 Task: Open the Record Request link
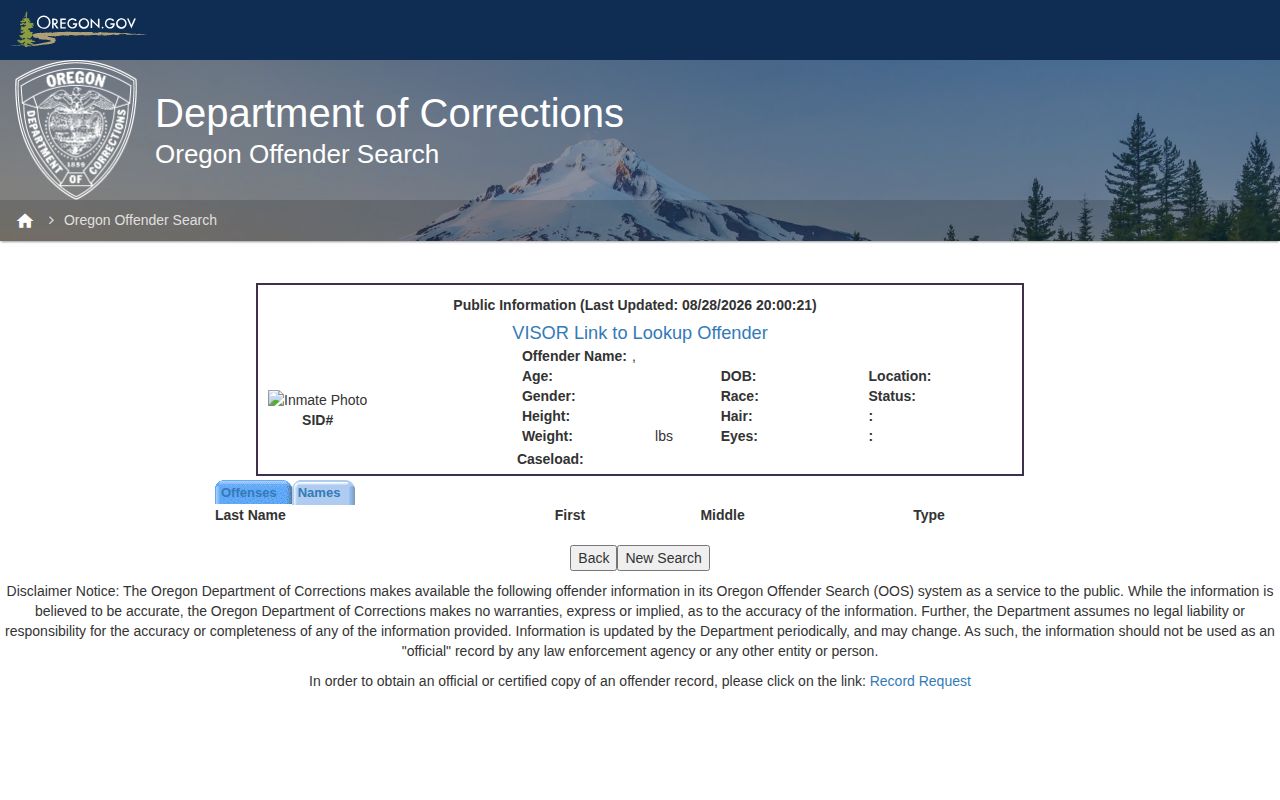pos(920,681)
